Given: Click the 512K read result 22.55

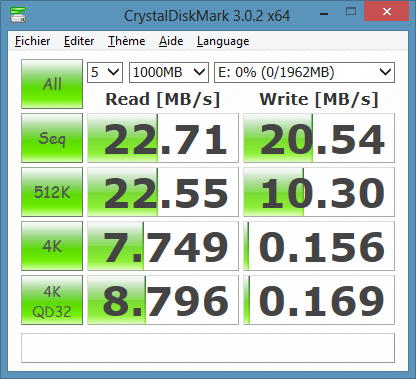Looking at the screenshot, I should (163, 192).
